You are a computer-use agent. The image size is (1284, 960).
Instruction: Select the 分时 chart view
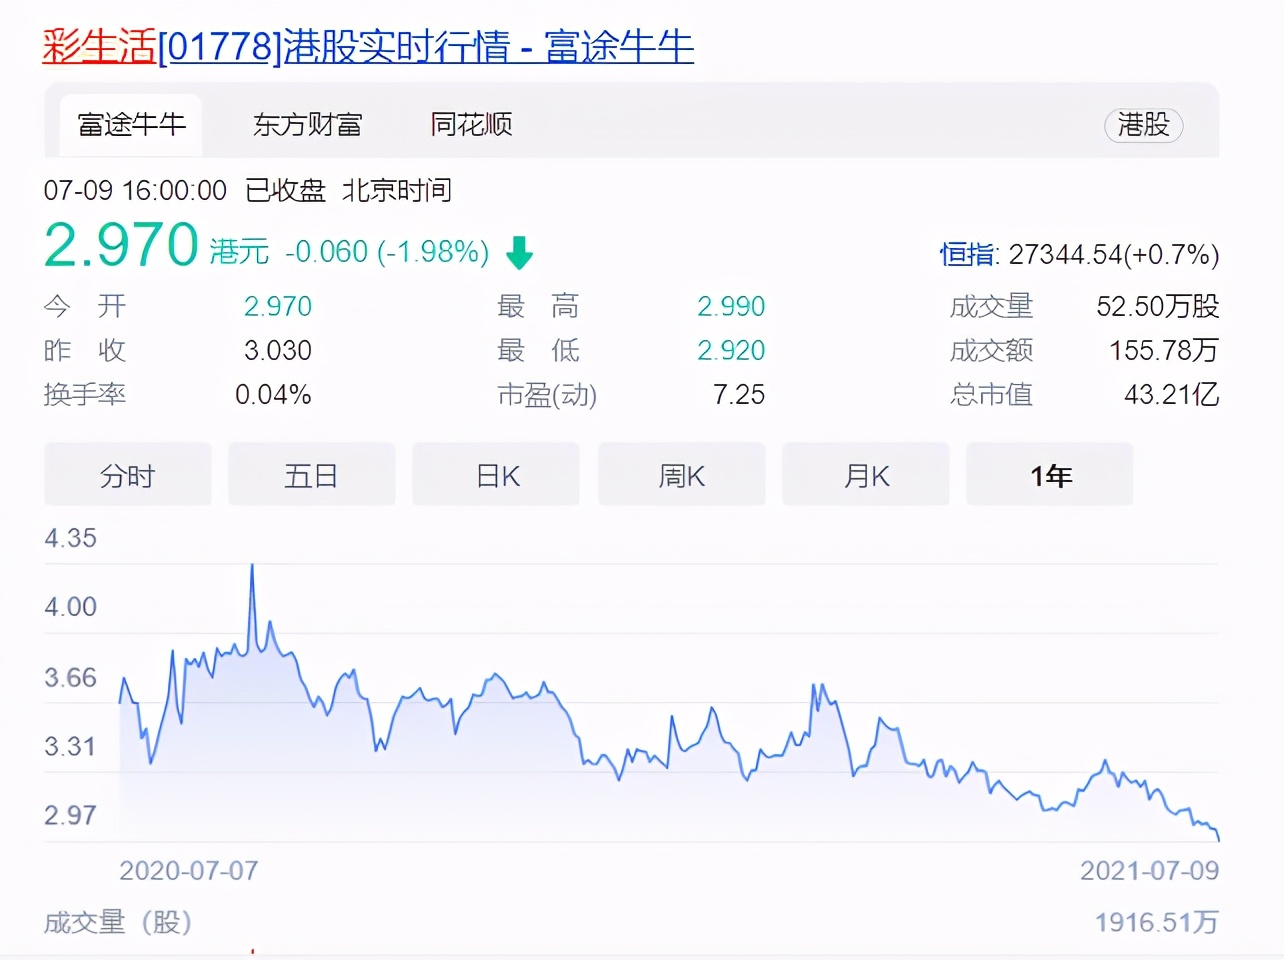[x=127, y=475]
